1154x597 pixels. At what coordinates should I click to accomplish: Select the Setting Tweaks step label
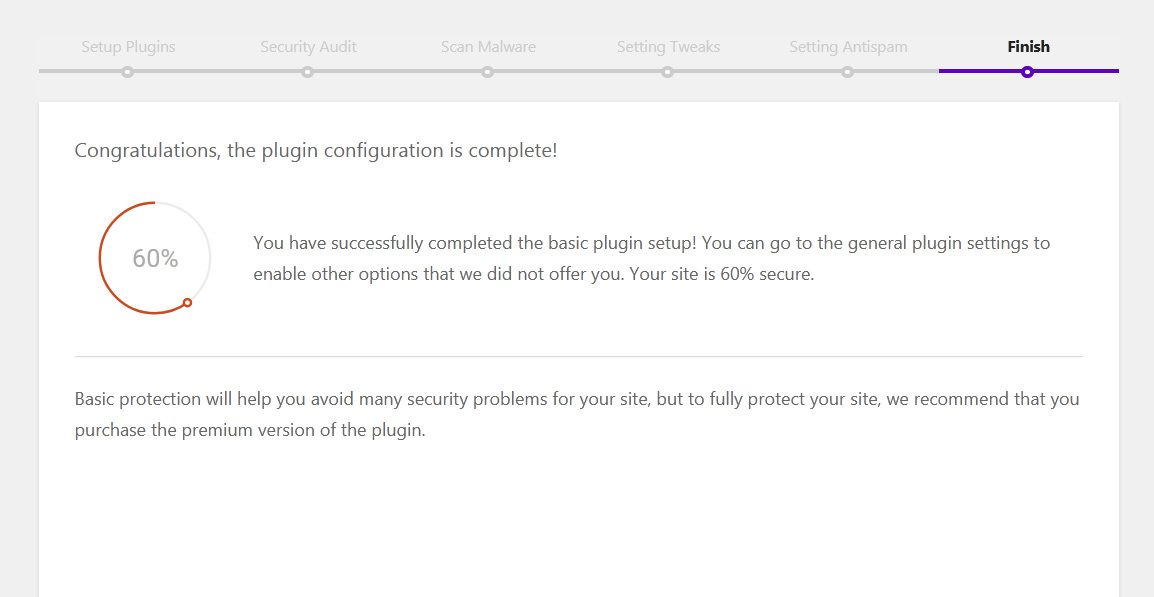click(668, 47)
